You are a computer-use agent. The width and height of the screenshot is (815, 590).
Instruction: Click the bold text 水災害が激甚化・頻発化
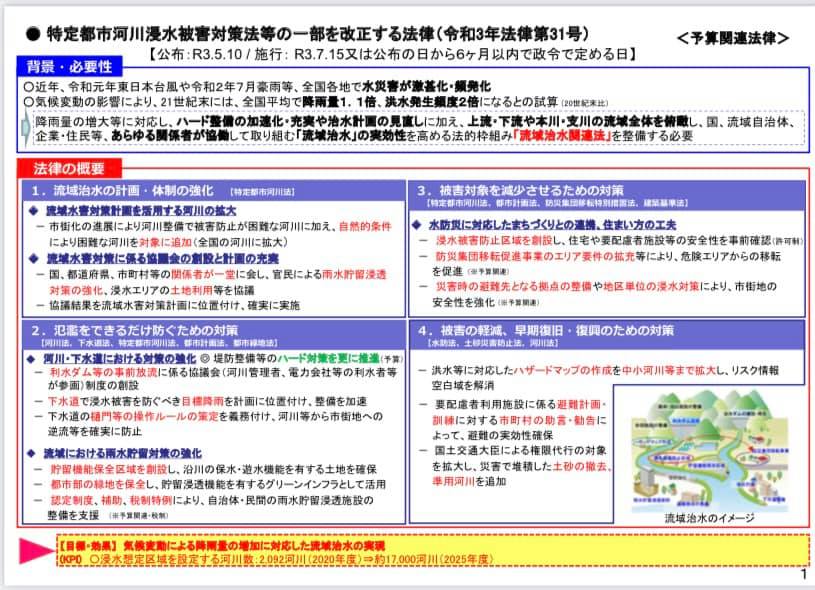pos(426,86)
